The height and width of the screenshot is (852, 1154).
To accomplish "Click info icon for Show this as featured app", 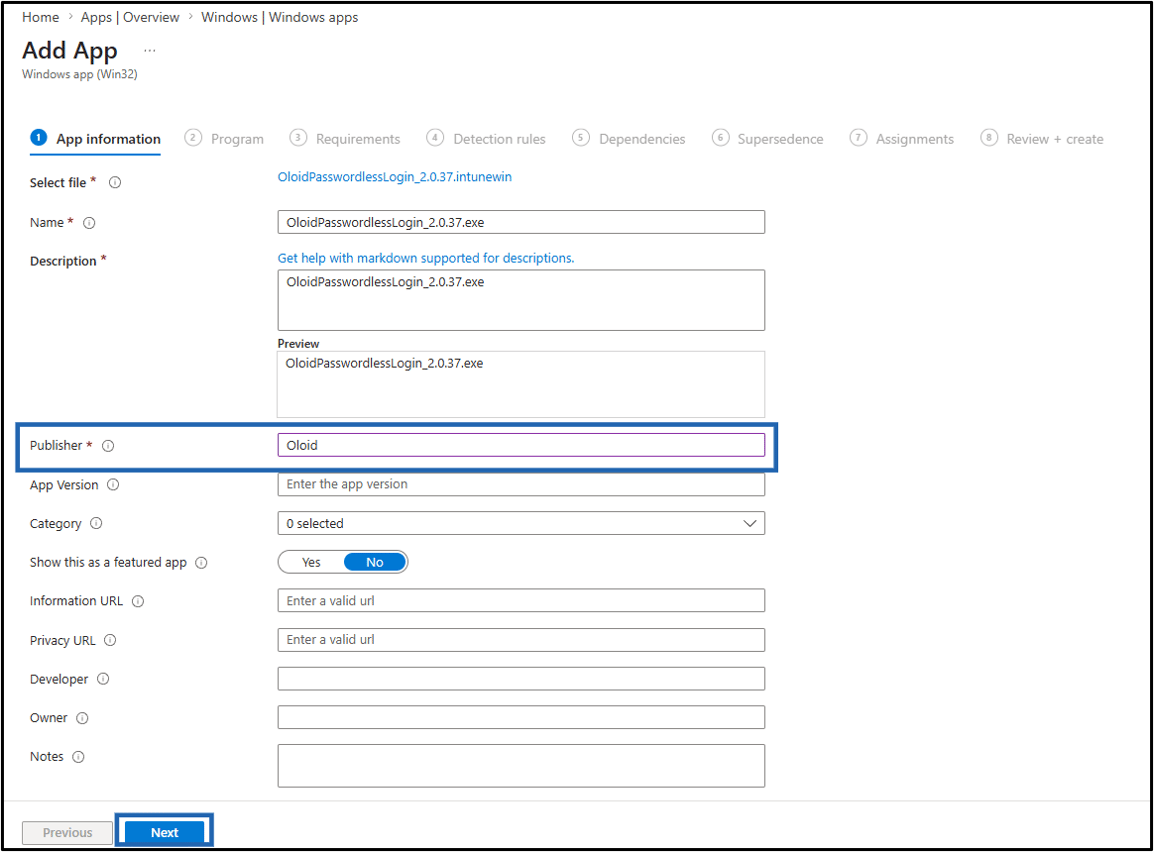I will point(201,563).
